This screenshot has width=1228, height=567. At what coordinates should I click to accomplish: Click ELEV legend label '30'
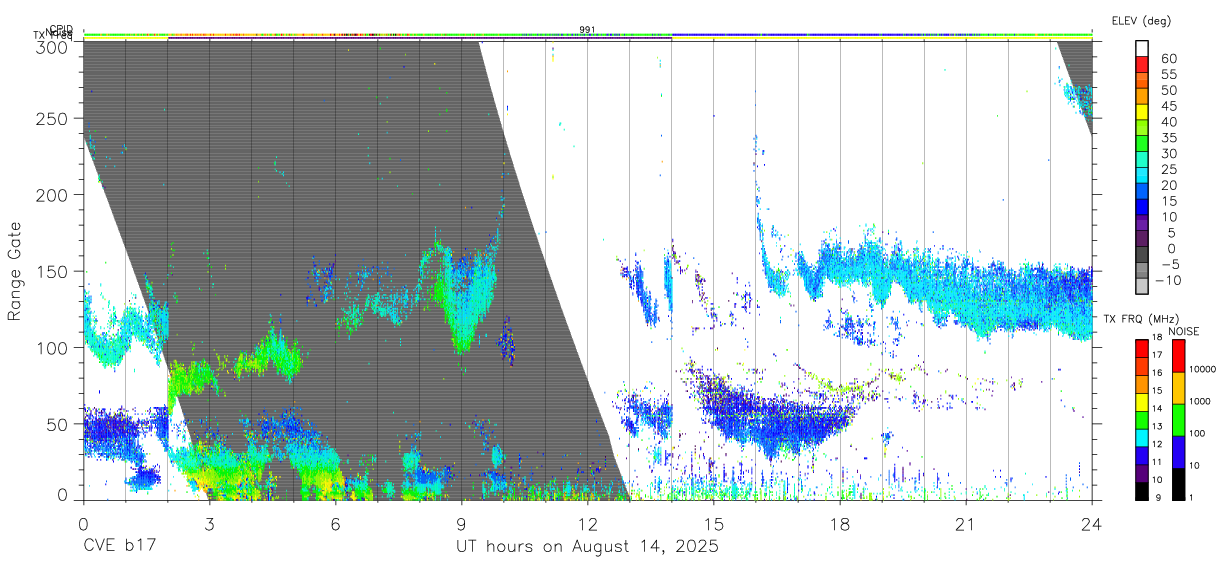pos(1167,154)
